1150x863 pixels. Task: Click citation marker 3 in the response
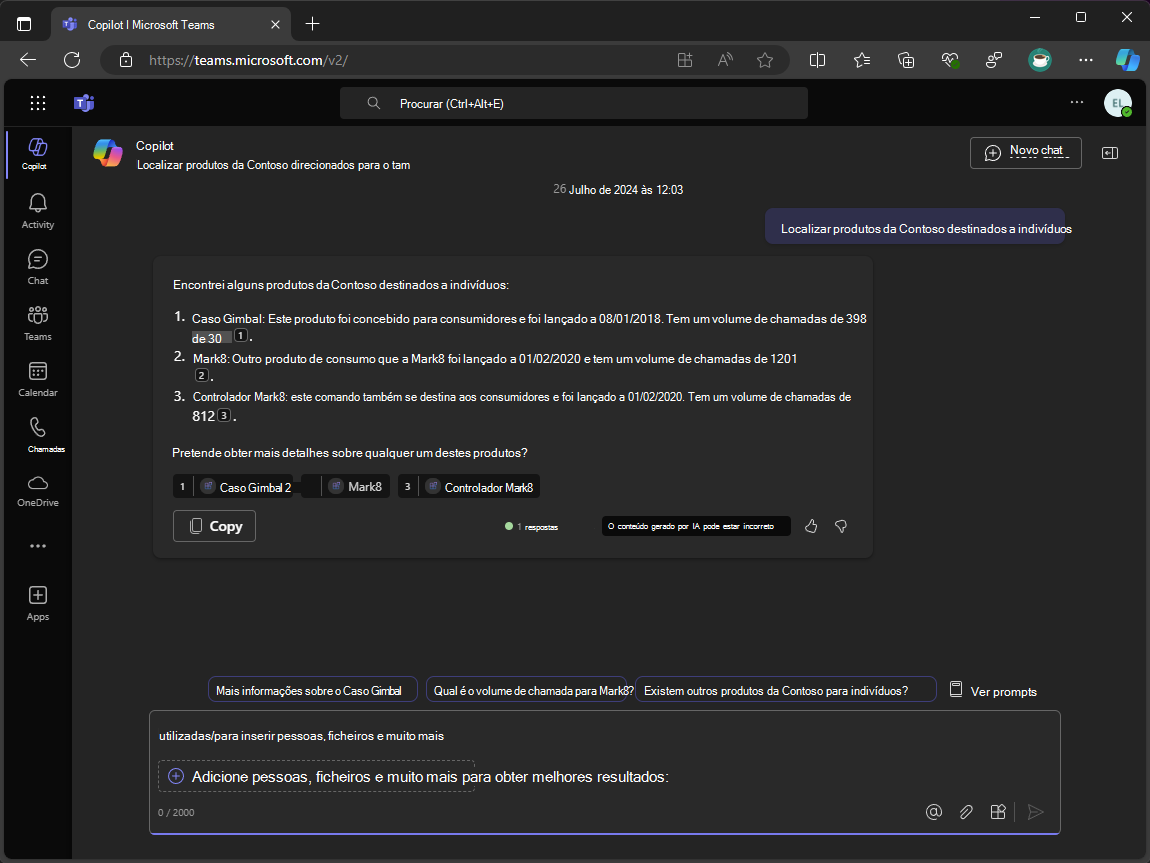coord(224,415)
